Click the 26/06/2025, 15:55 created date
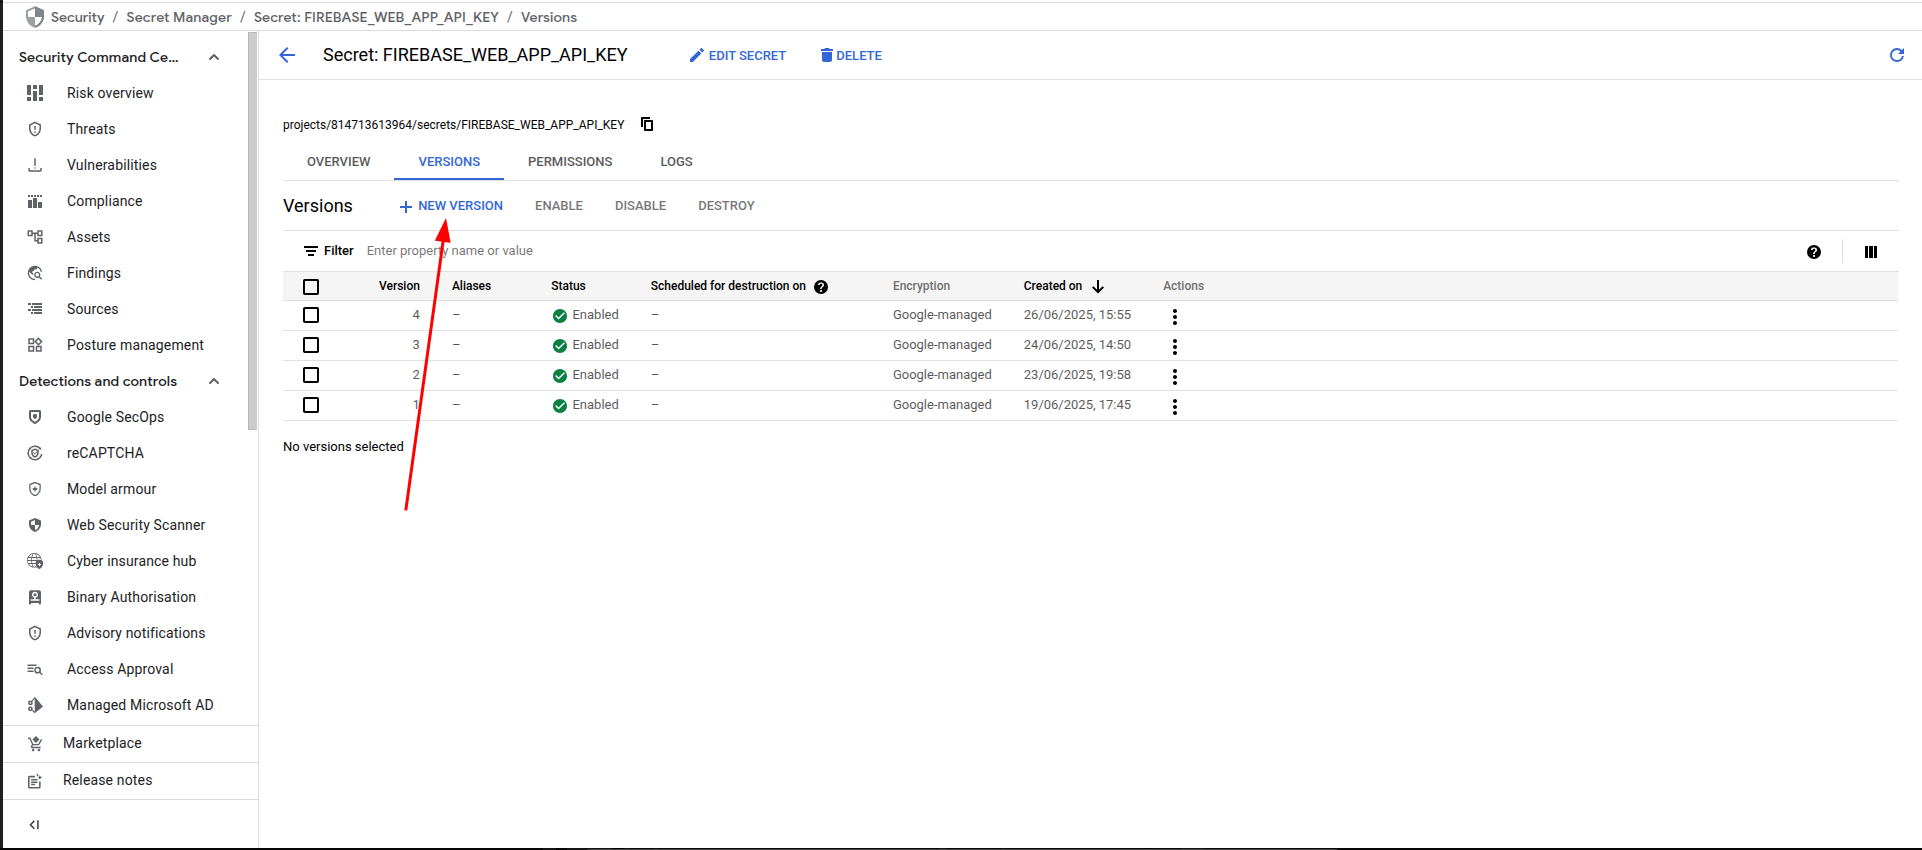This screenshot has width=1922, height=850. tap(1077, 315)
